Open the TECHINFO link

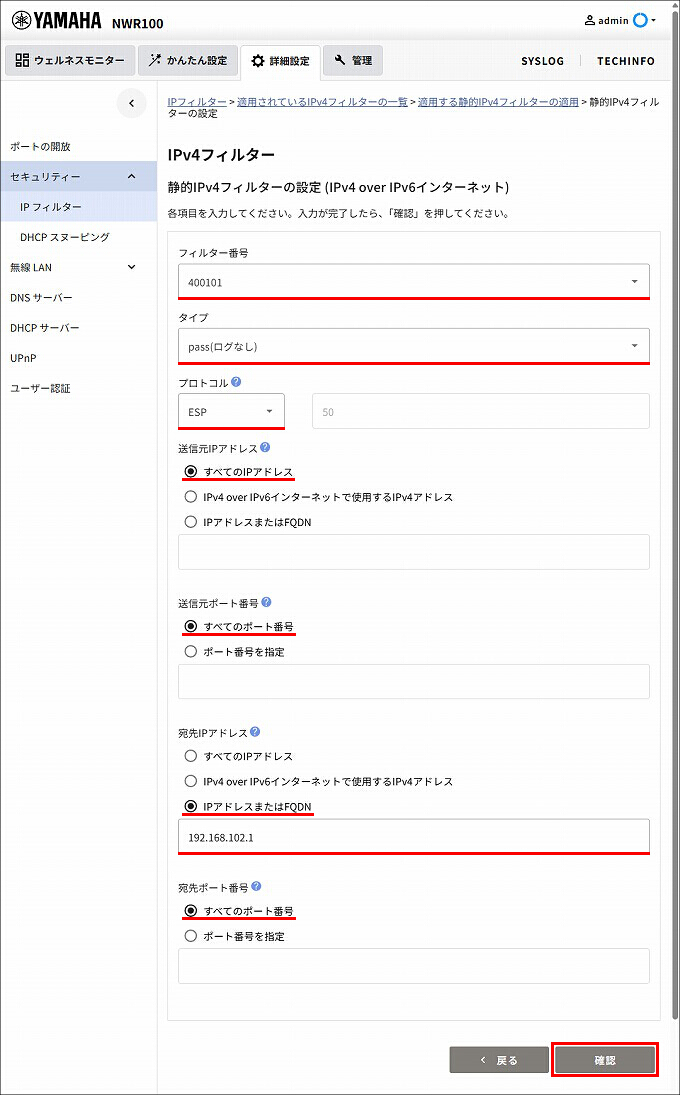(x=626, y=61)
